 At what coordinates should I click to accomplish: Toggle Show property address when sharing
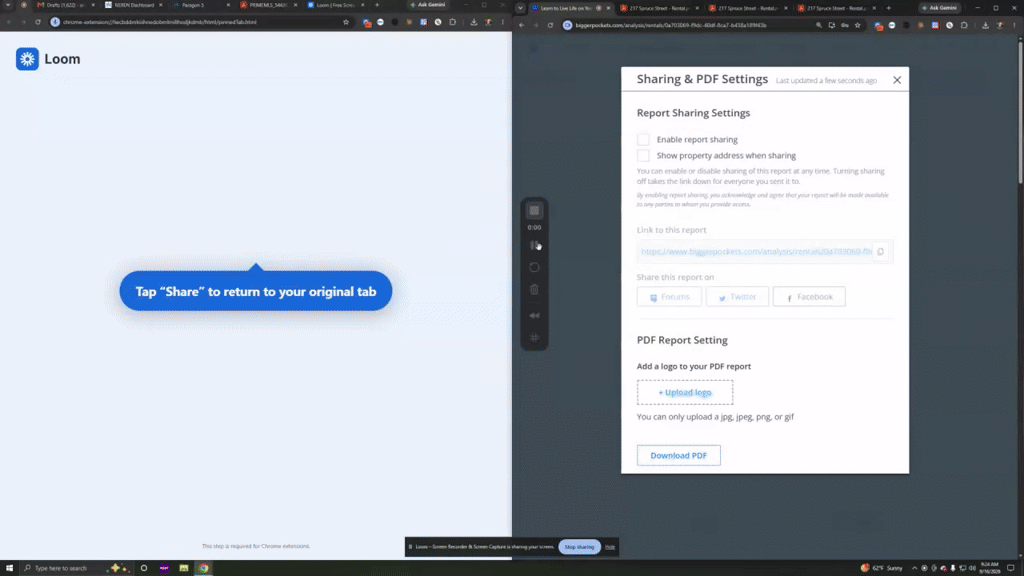643,155
